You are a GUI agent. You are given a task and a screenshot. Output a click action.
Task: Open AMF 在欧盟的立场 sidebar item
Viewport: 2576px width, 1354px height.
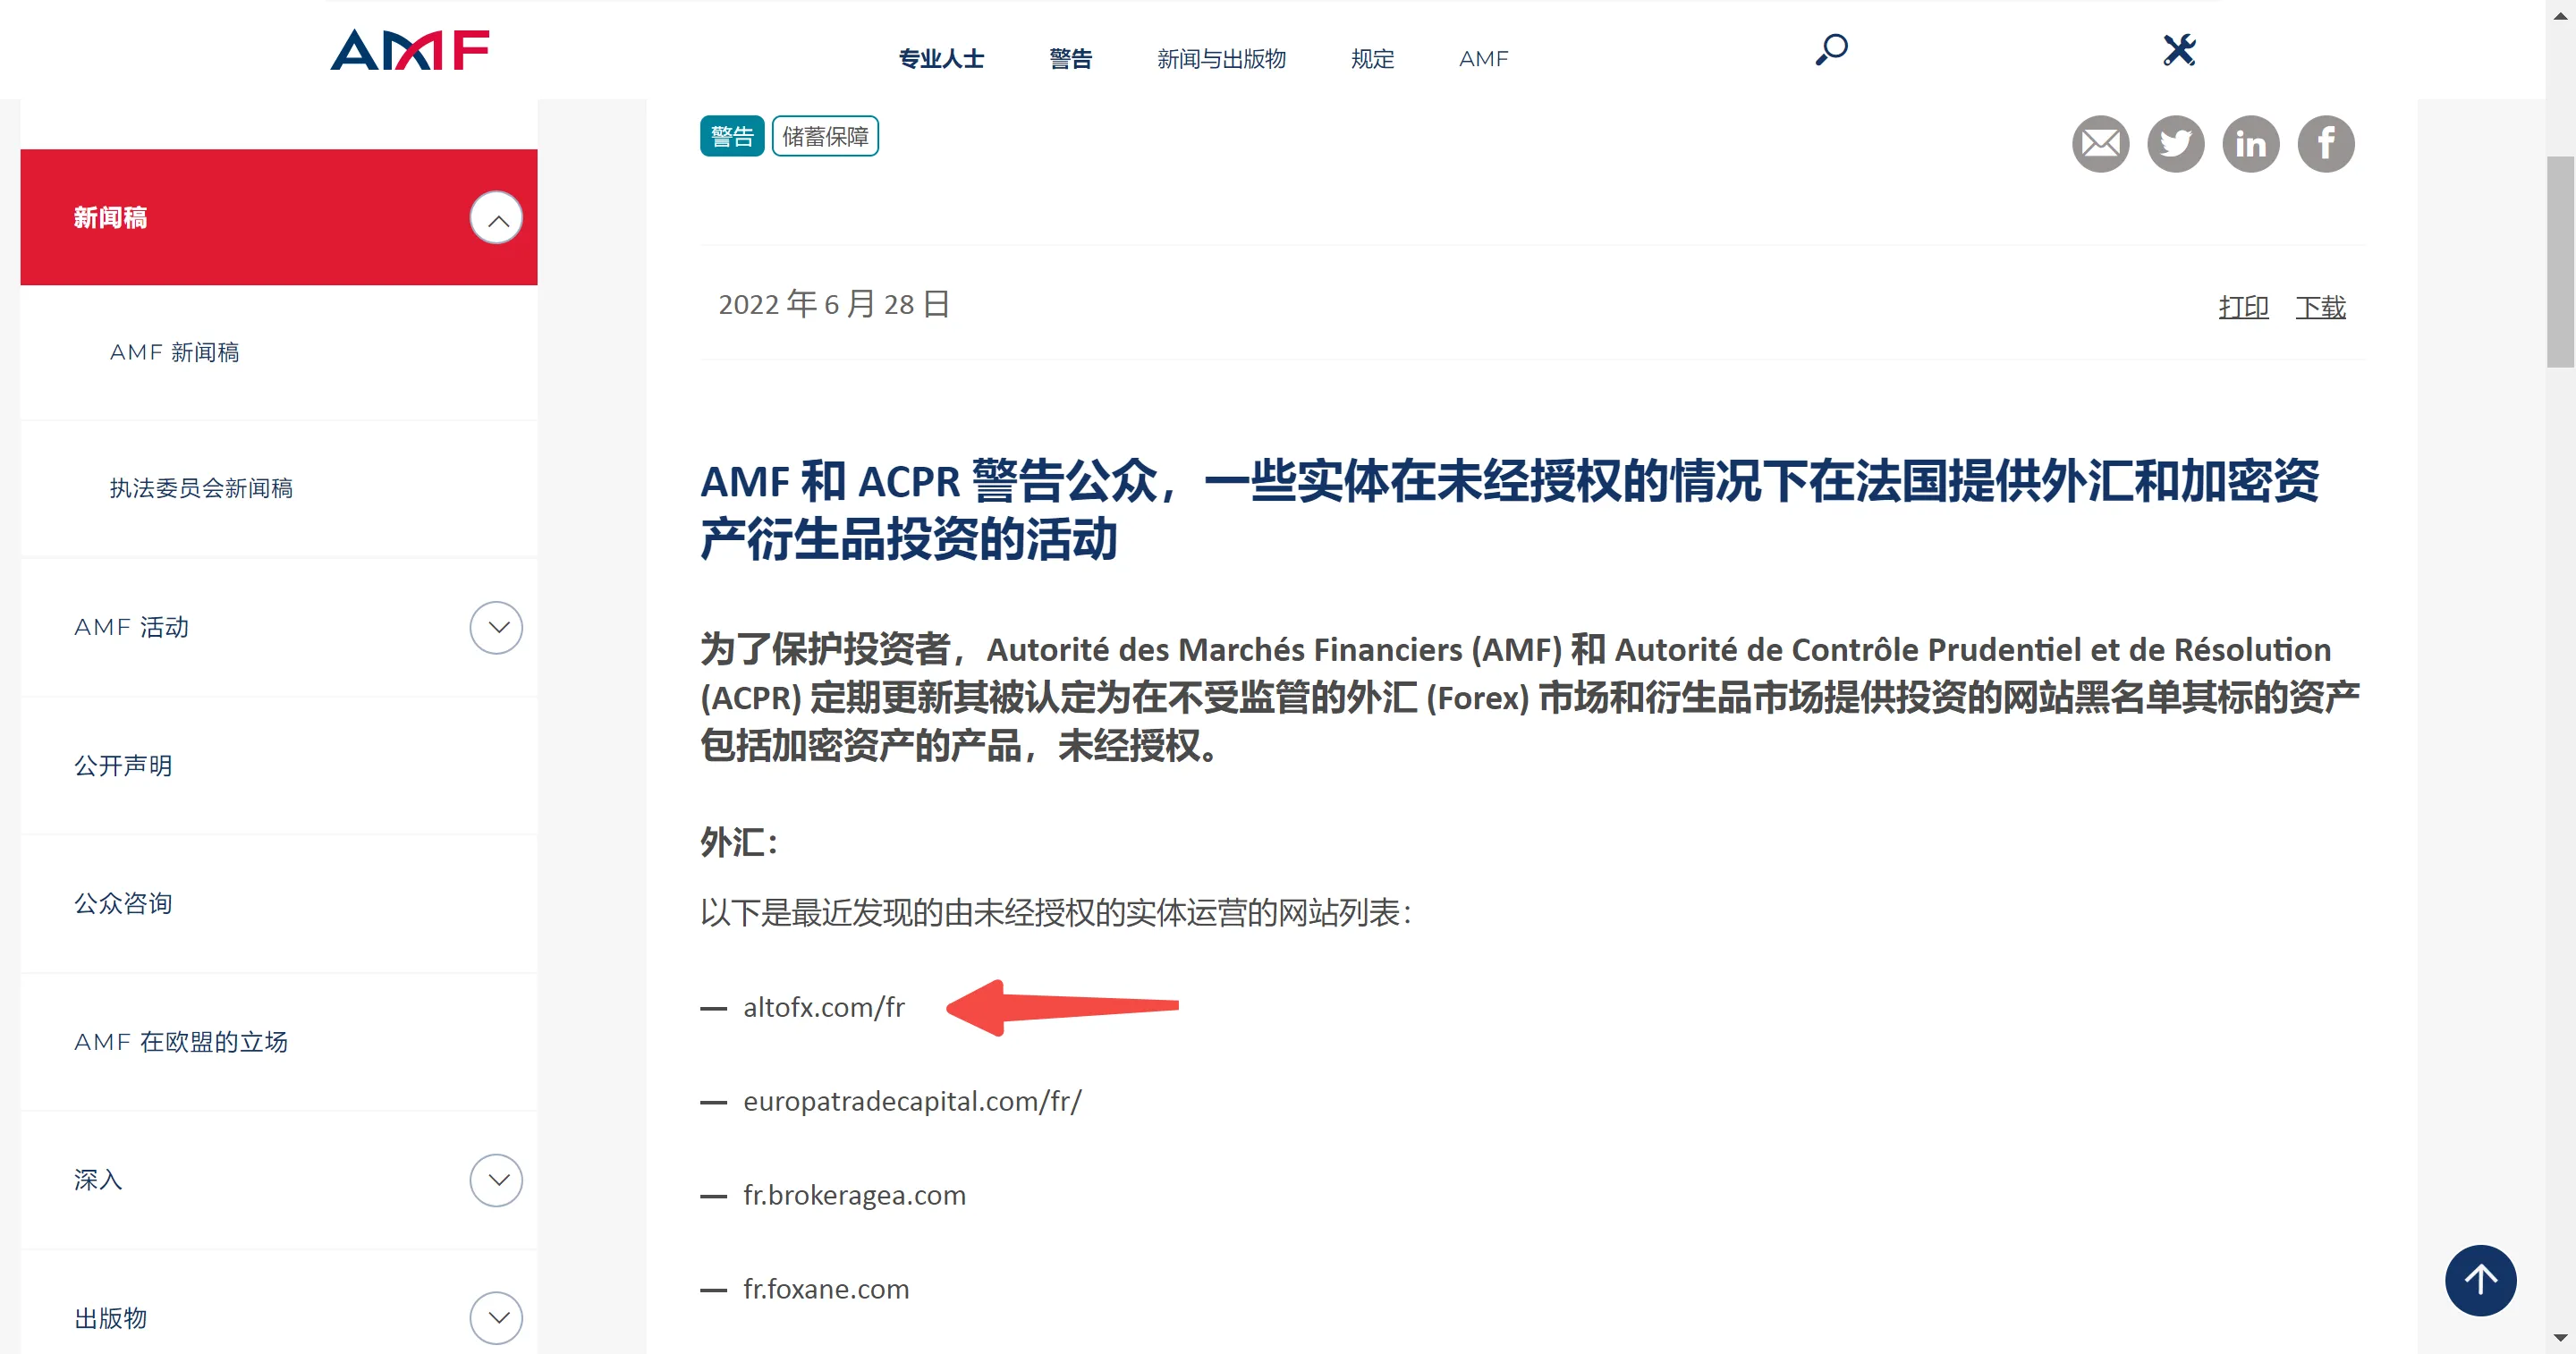click(x=181, y=1042)
